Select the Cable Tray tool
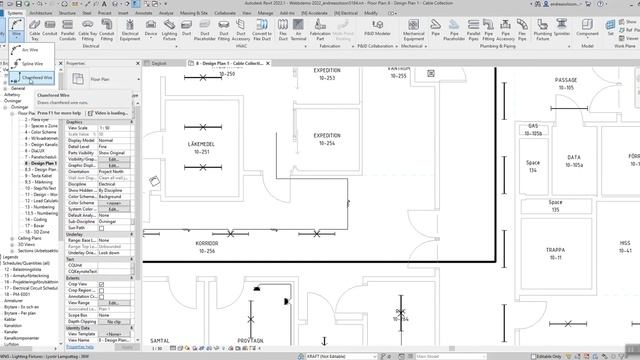640x360 pixels. coord(35,30)
